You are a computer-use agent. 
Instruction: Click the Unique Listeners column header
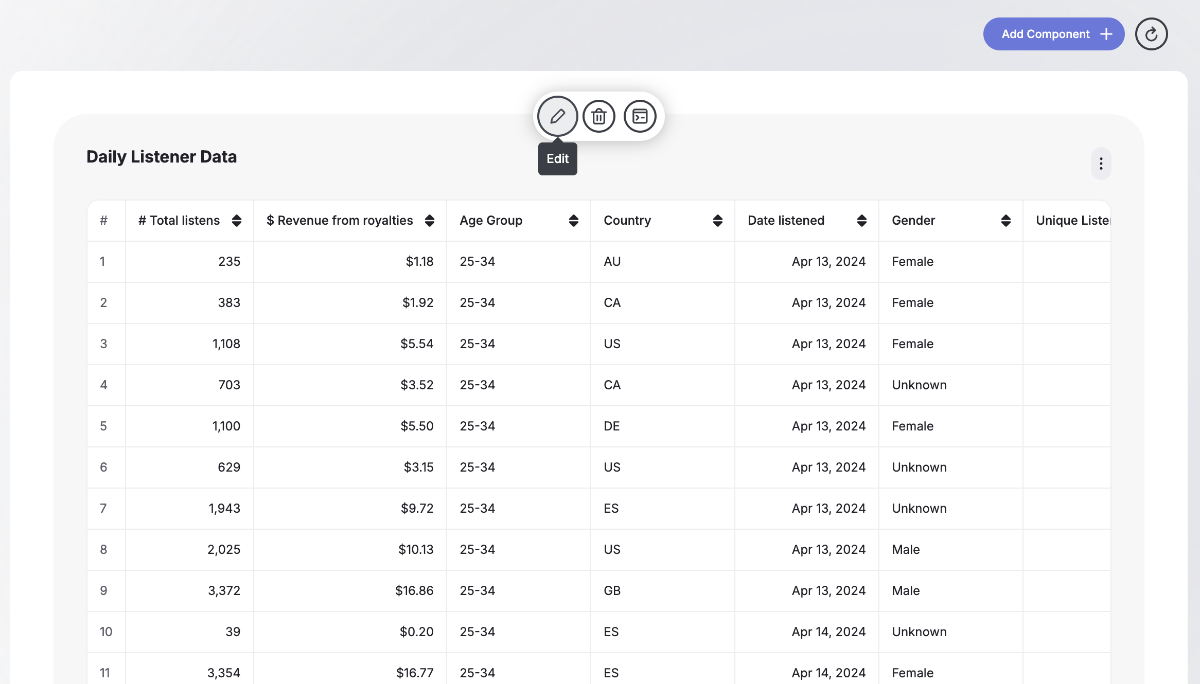click(x=1072, y=221)
